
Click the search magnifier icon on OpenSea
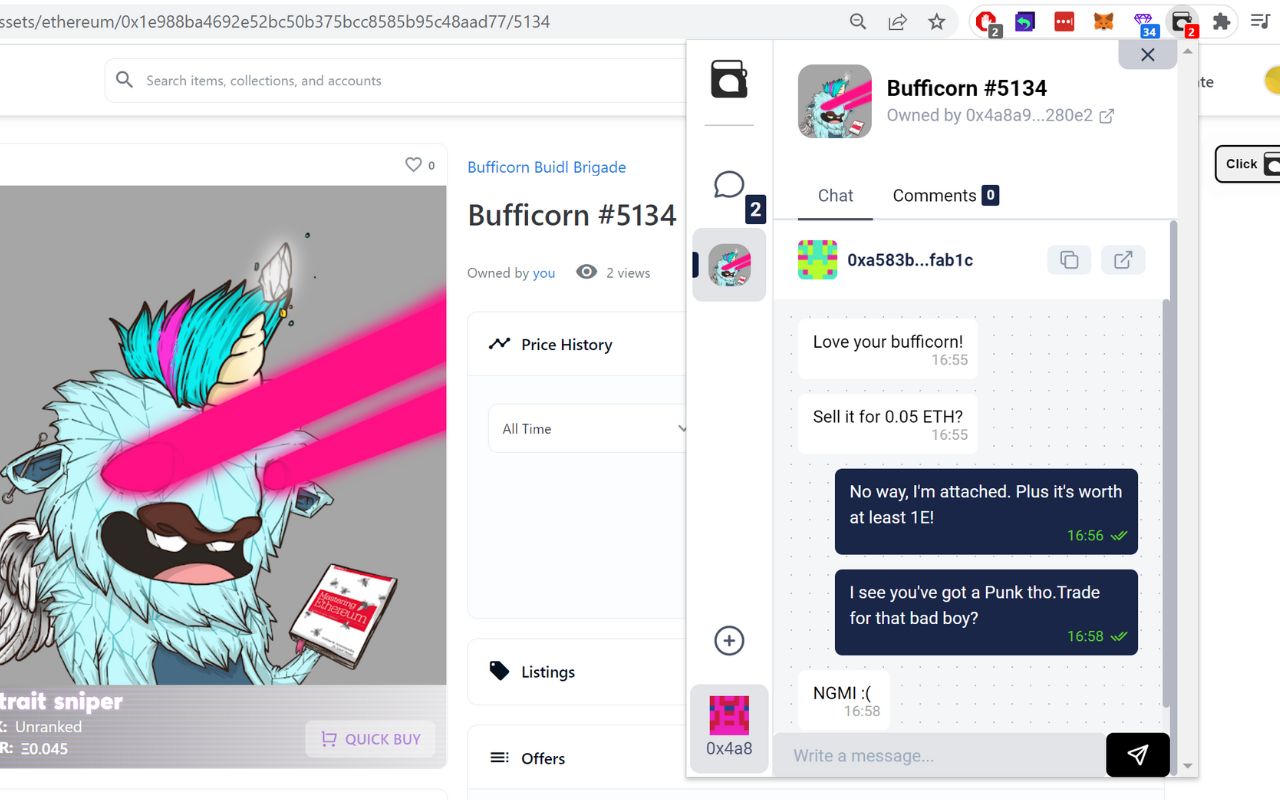(124, 80)
